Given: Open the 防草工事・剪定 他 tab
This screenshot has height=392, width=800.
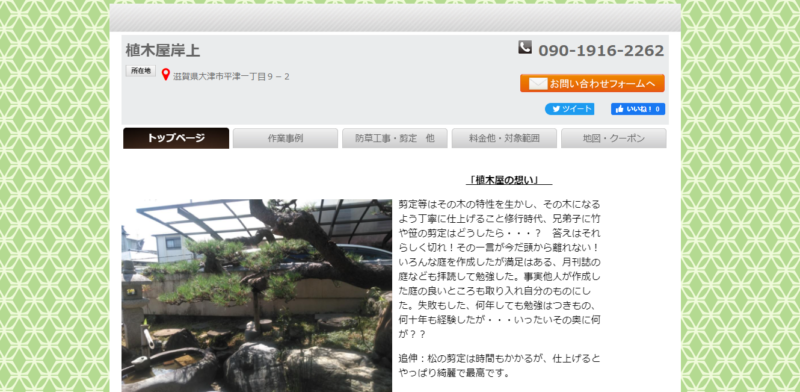Looking at the screenshot, I should pos(395,138).
